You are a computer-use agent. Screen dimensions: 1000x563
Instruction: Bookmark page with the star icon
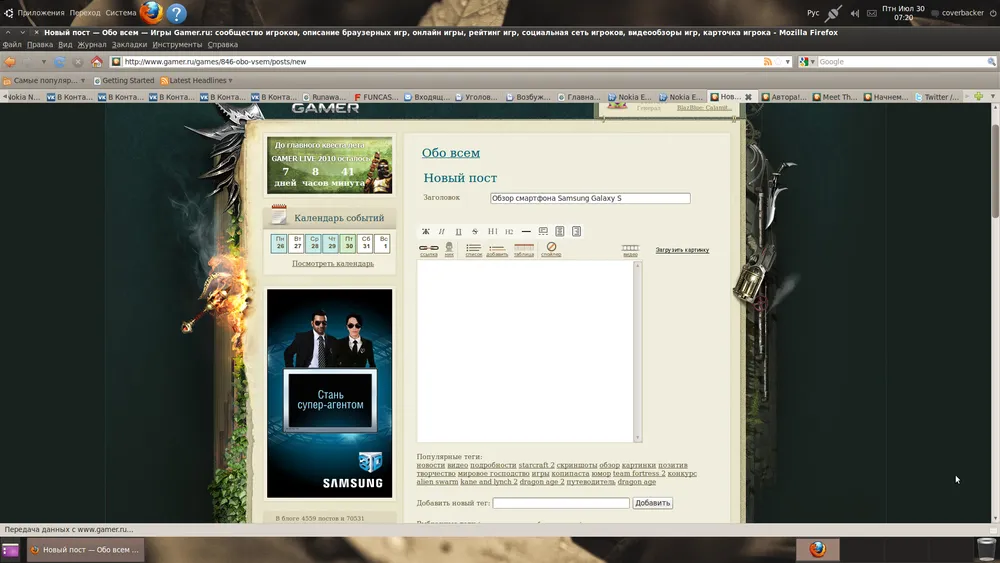pyautogui.click(x=778, y=62)
